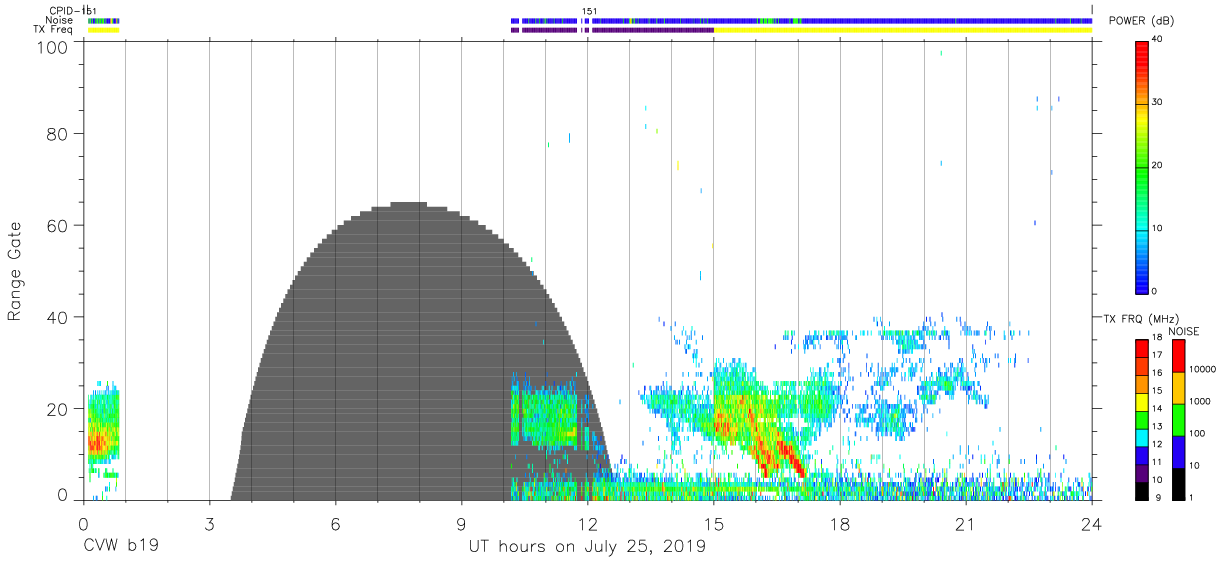Click the x-axis tick label '0'

point(83,523)
